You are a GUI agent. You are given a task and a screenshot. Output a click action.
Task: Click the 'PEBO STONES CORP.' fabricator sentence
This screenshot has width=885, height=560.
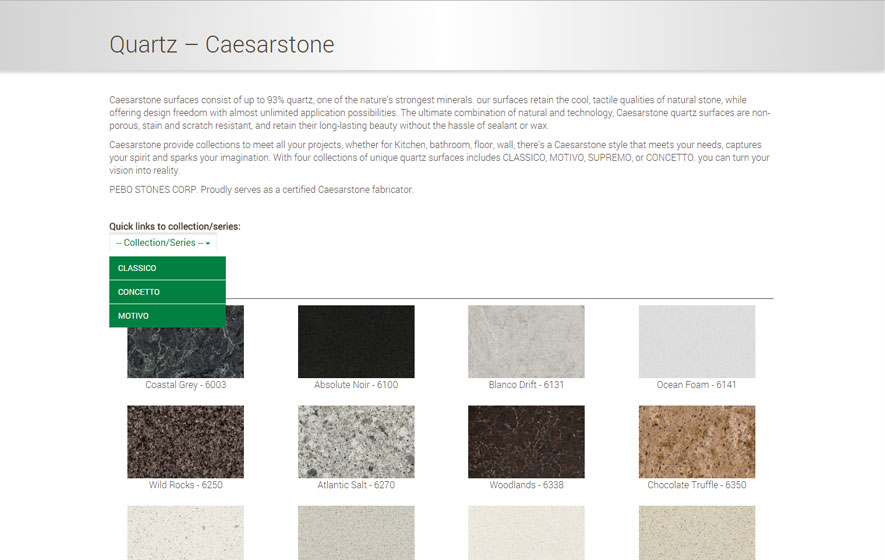pyautogui.click(x=261, y=190)
